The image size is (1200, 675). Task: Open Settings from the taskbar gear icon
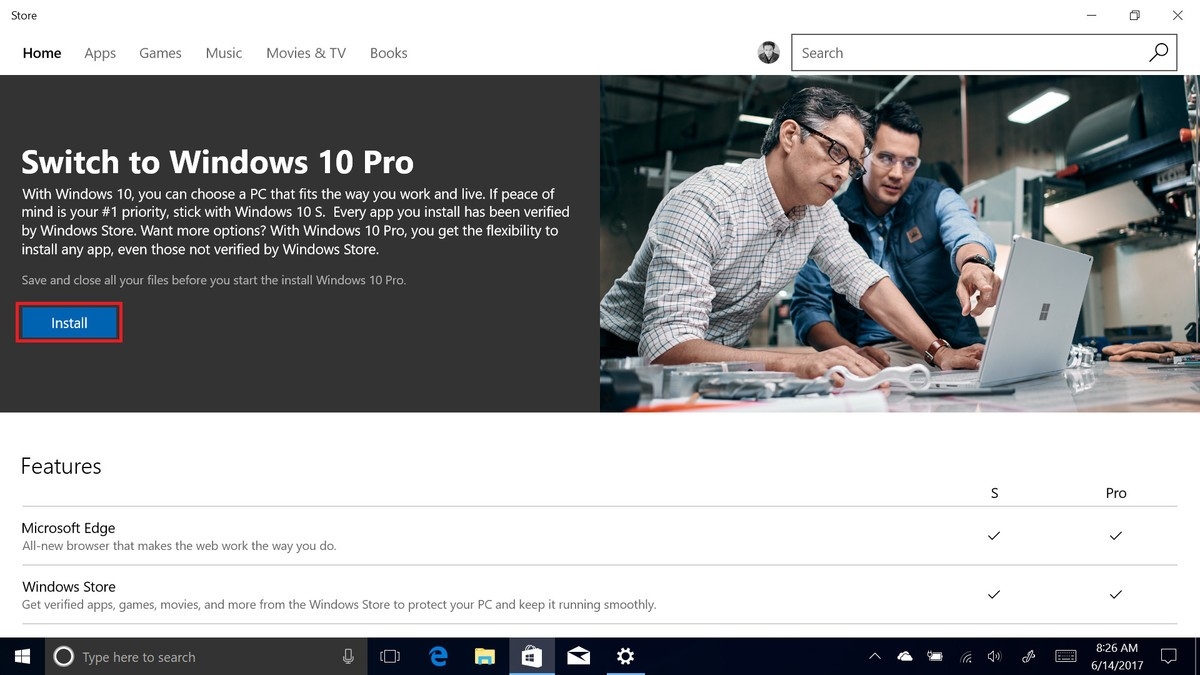[x=625, y=656]
